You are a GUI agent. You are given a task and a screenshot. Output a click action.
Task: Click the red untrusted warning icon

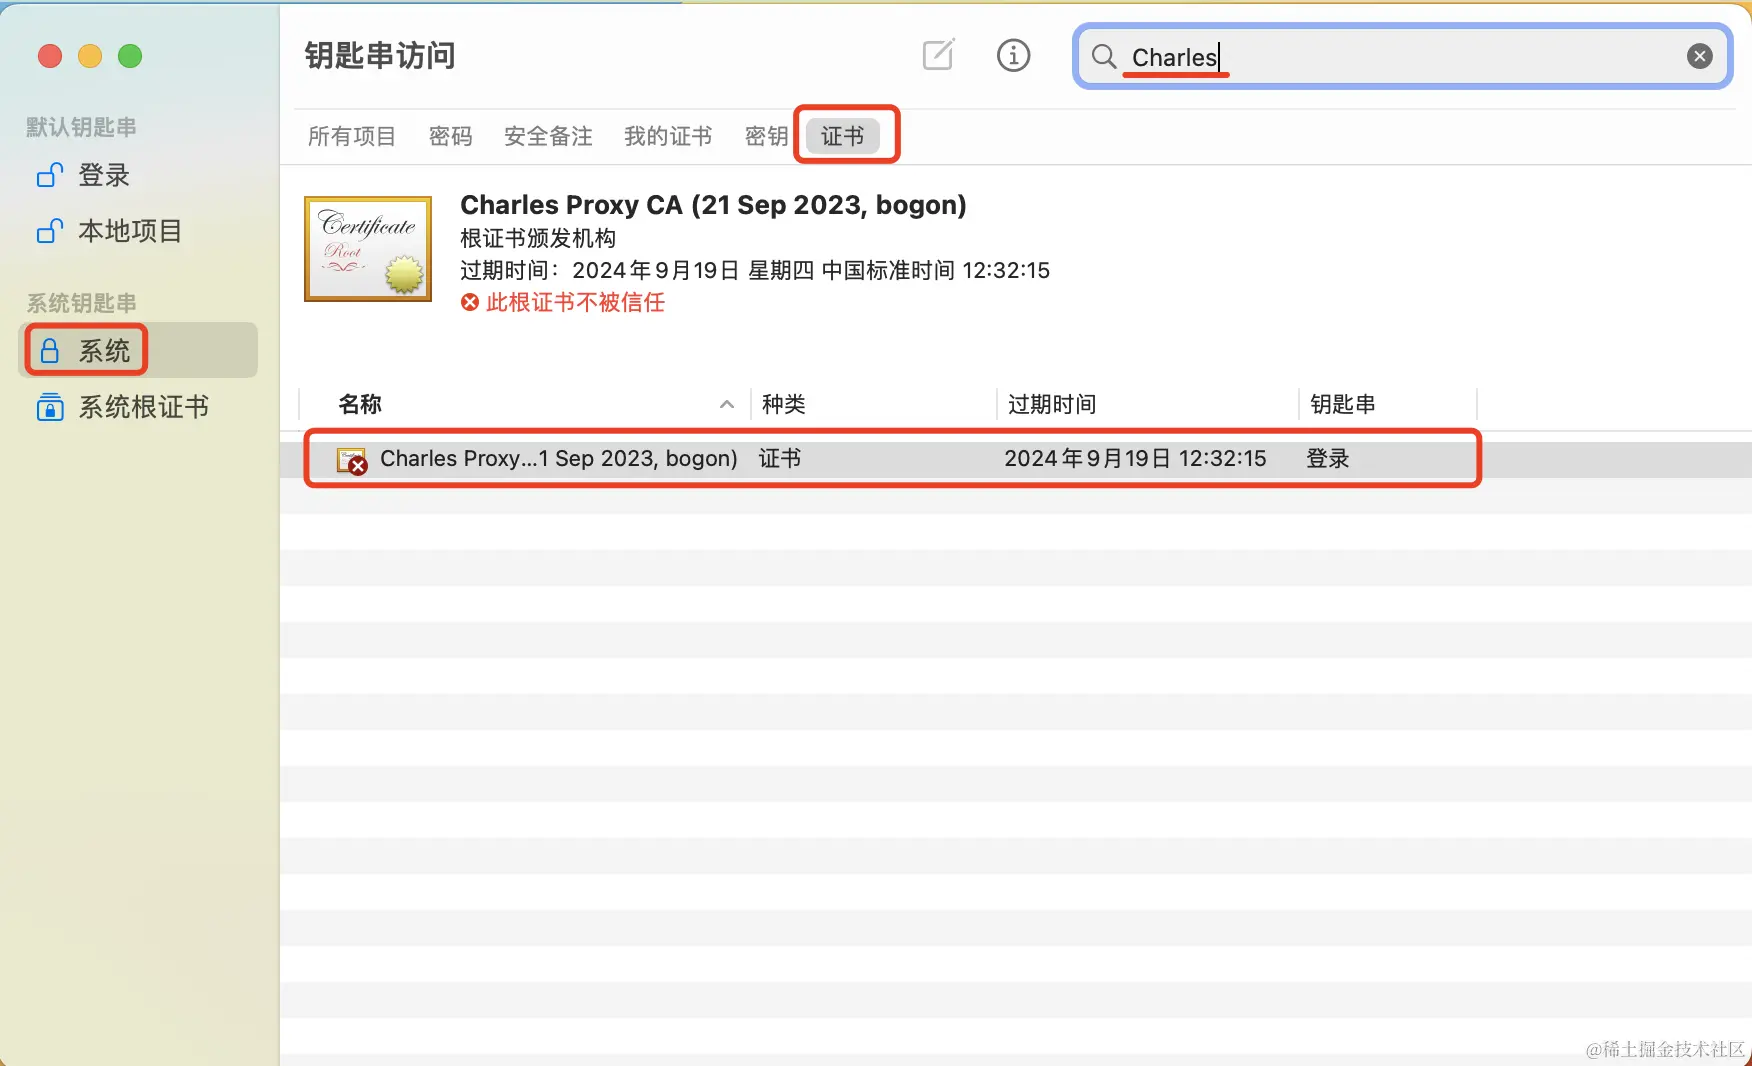click(470, 302)
